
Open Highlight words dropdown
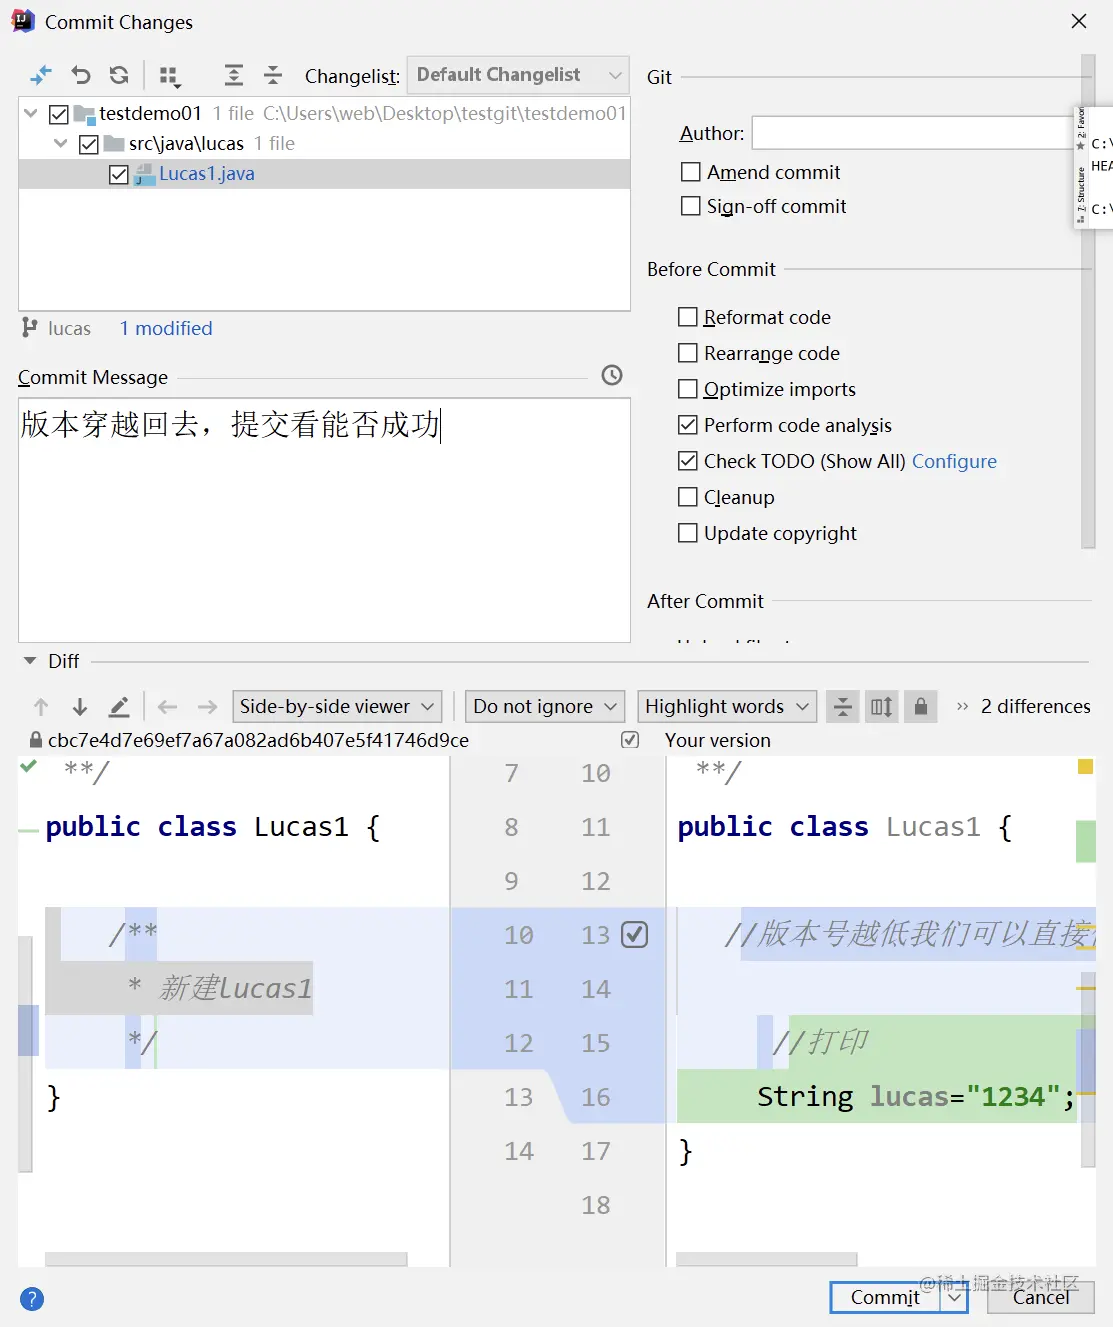coord(727,707)
